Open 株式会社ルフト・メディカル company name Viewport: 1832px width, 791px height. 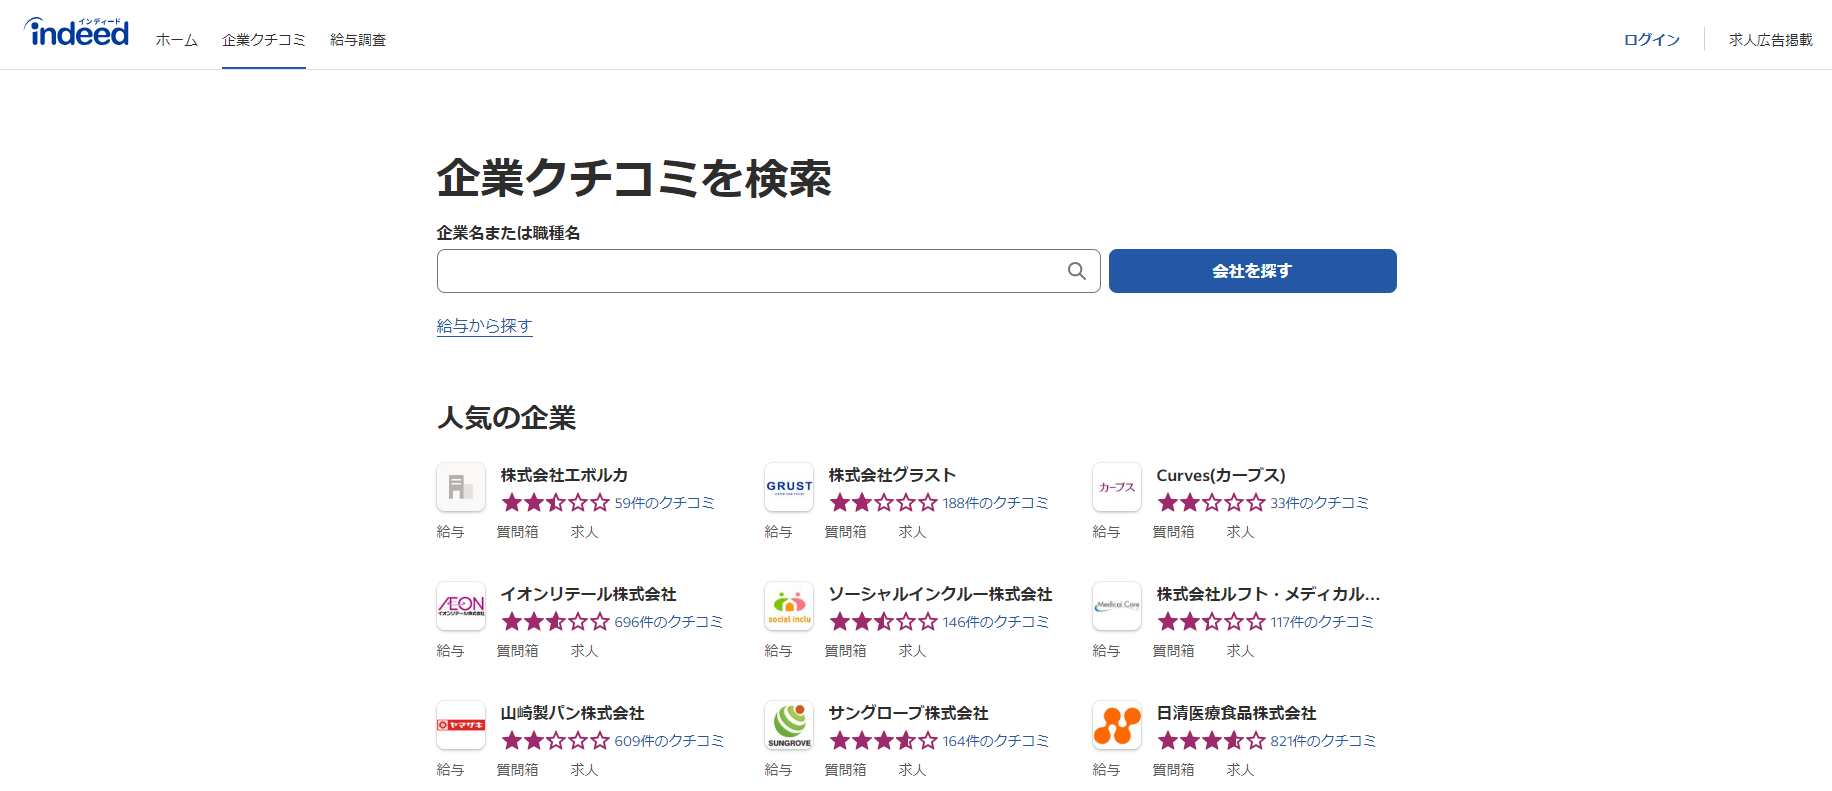(x=1268, y=594)
